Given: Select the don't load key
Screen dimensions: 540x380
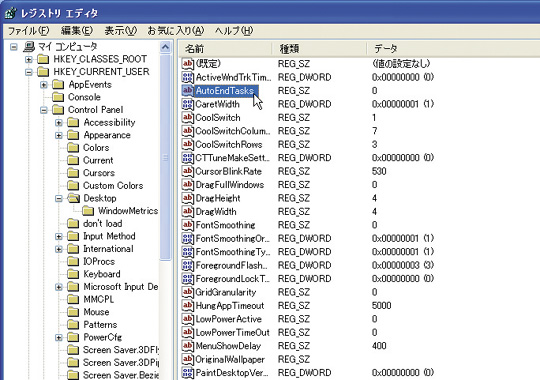Looking at the screenshot, I should click(103, 224).
